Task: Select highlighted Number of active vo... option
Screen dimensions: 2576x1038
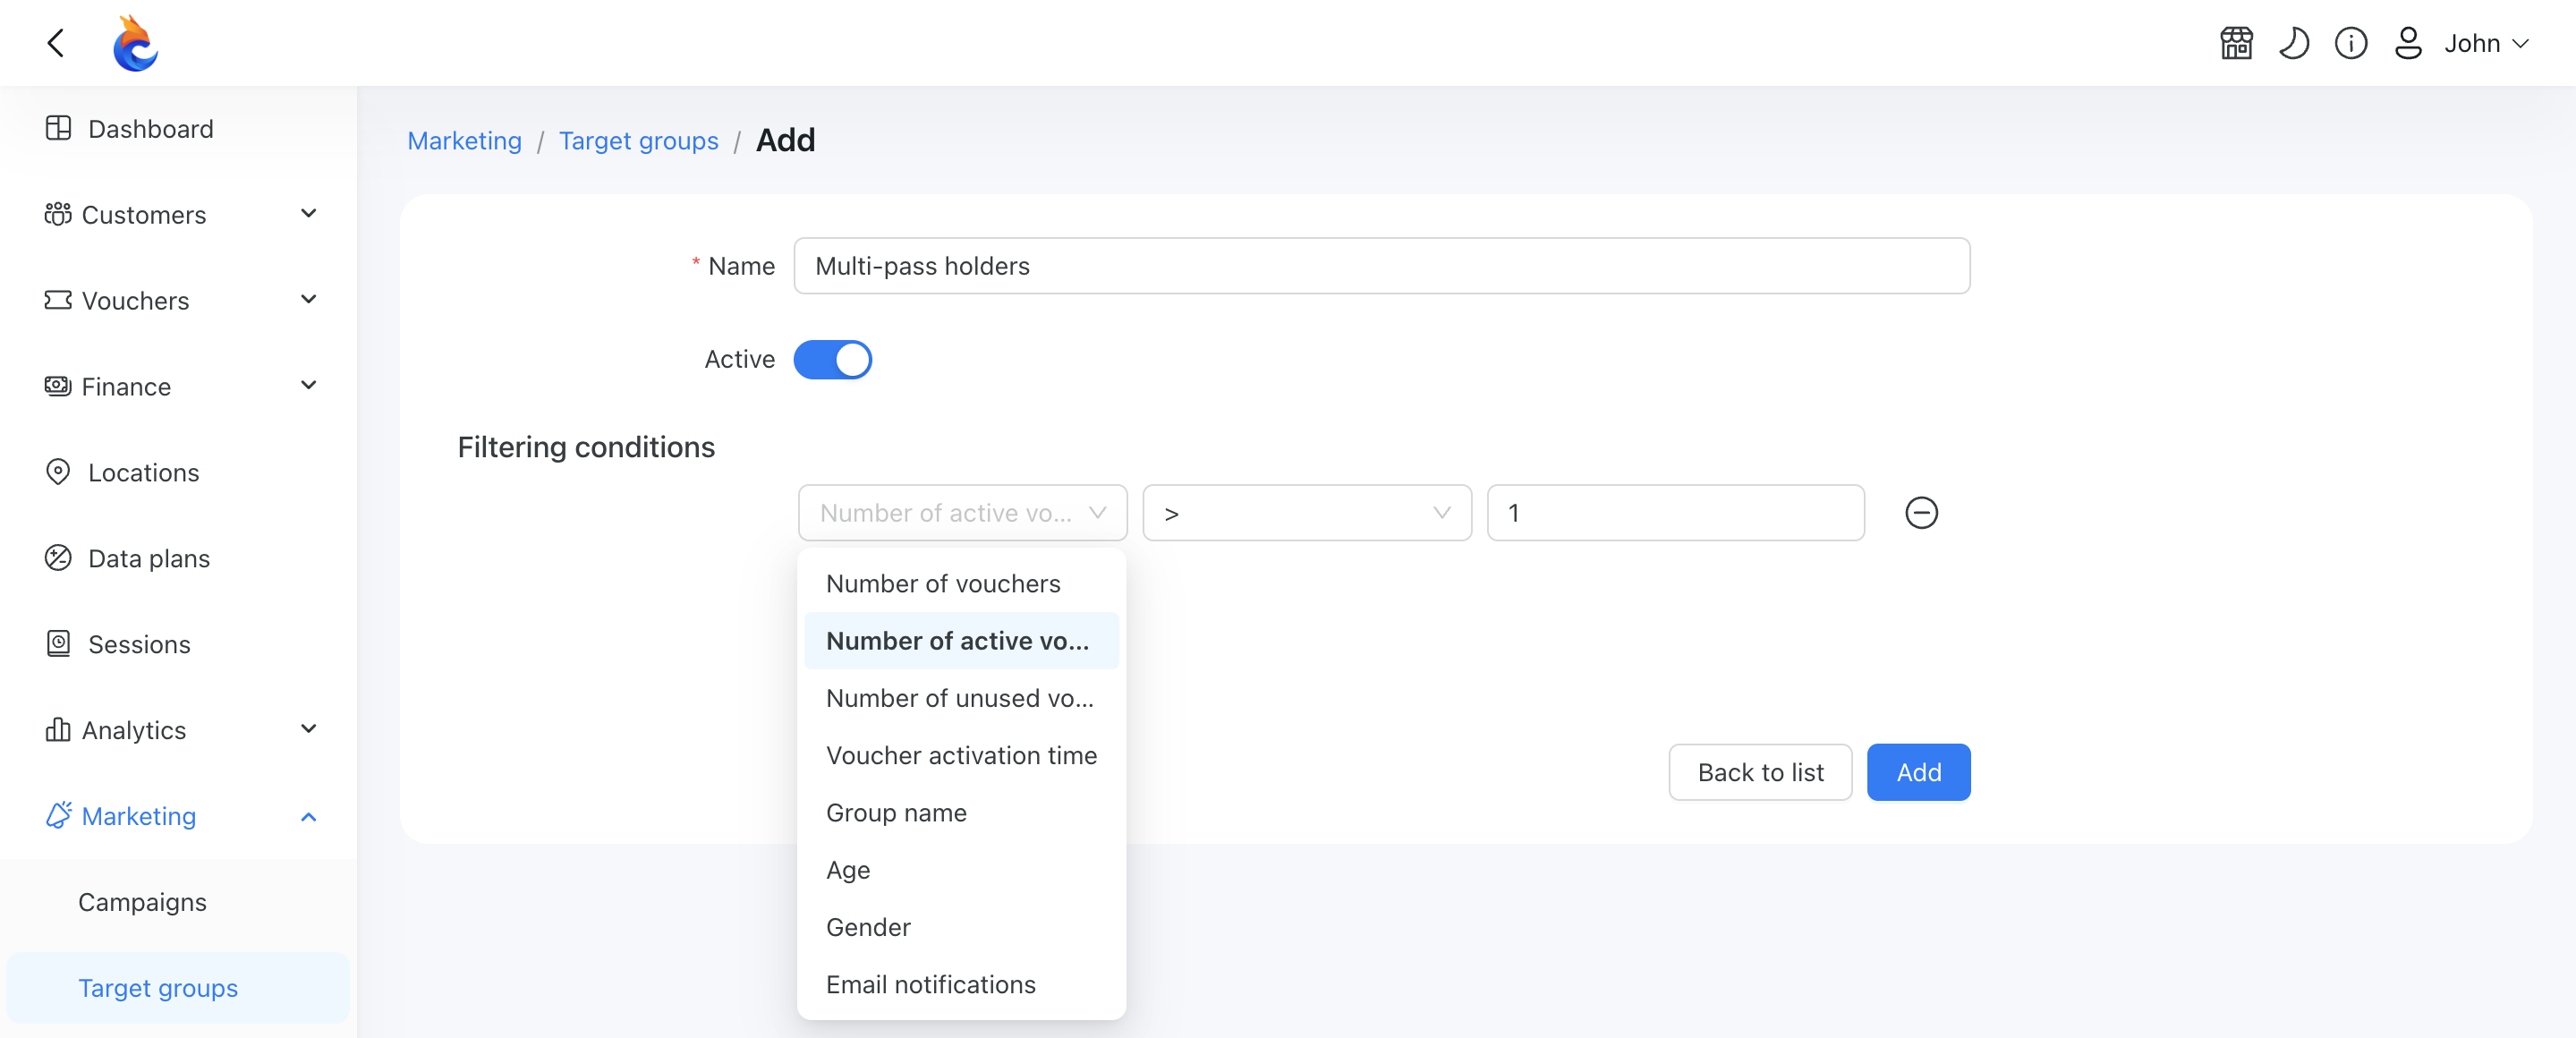Action: (961, 641)
